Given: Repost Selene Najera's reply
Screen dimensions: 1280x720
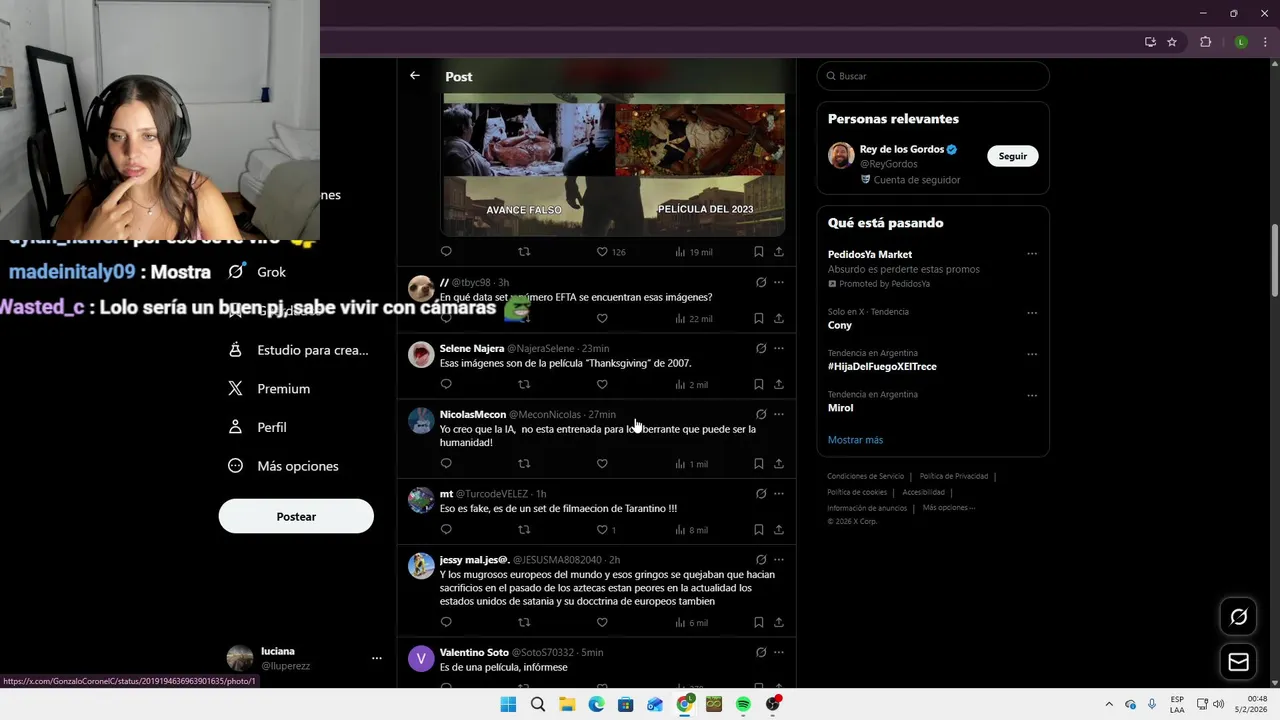Looking at the screenshot, I should point(524,384).
